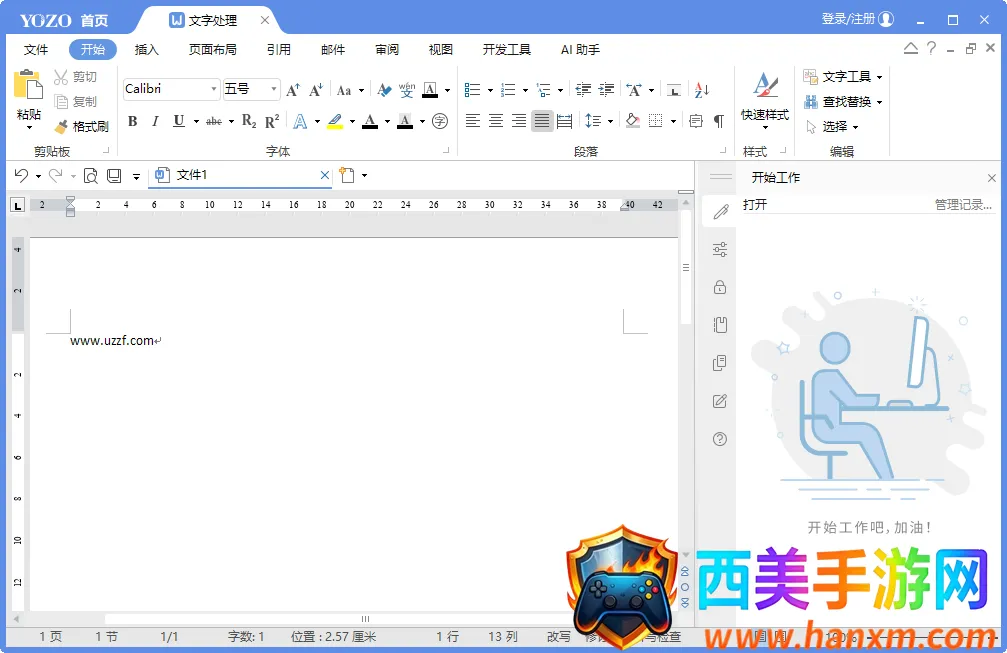Open the 插入 (Insert) ribbon tab
The width and height of the screenshot is (1007, 653).
coord(147,49)
